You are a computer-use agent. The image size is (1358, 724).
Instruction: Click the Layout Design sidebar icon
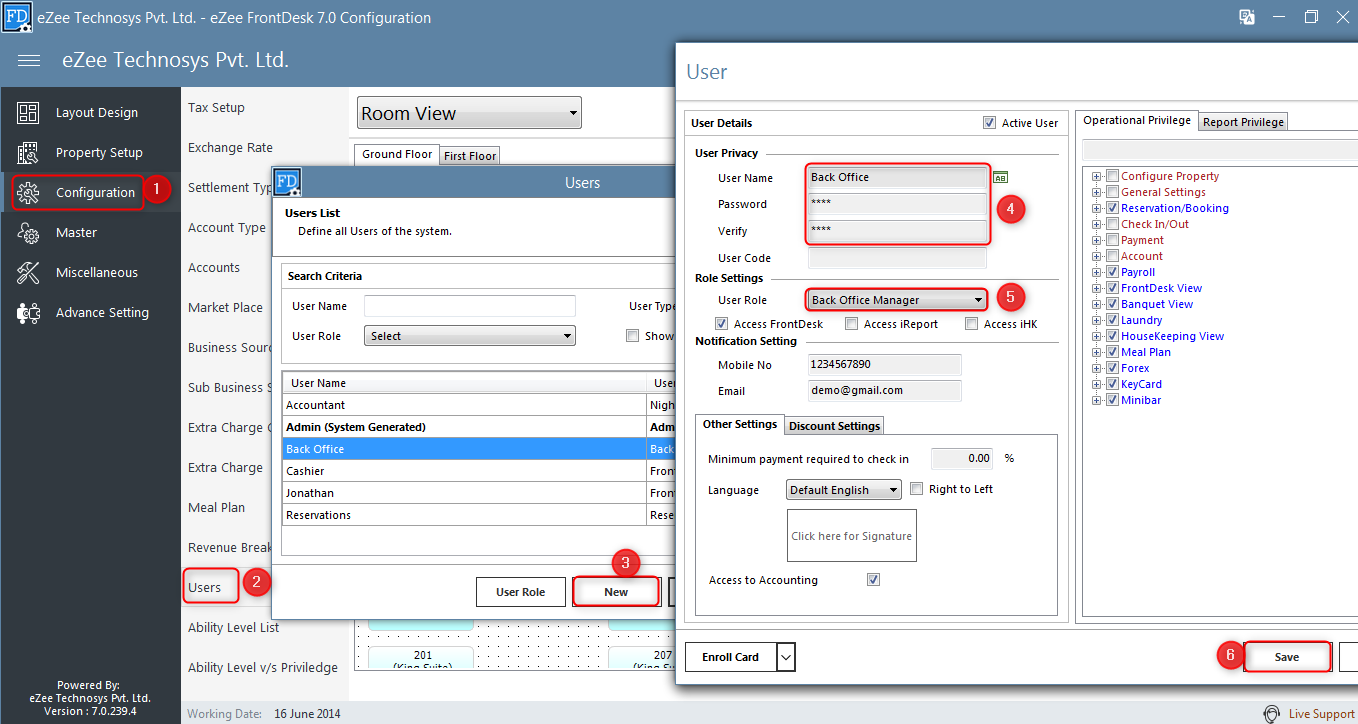click(28, 113)
